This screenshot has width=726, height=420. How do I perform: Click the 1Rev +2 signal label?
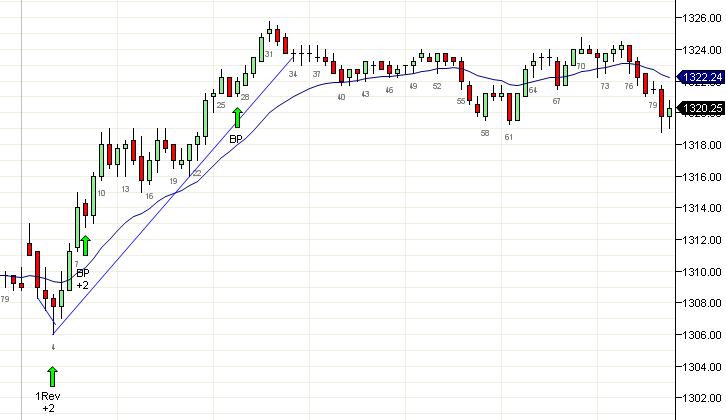[x=50, y=403]
